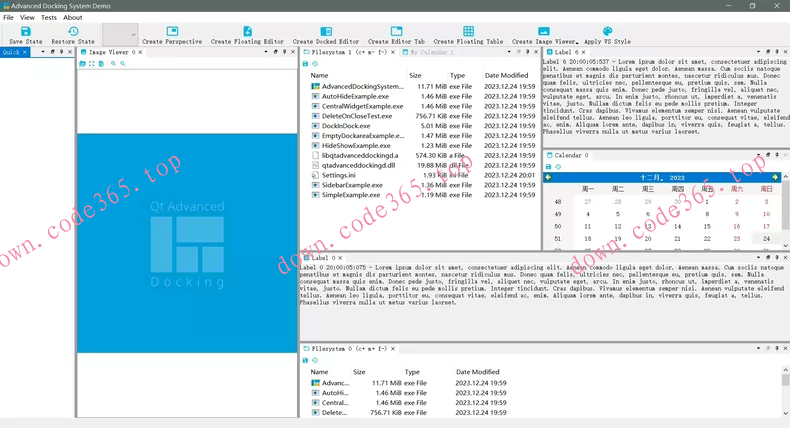Click the Save State toolbar icon

coord(26,32)
